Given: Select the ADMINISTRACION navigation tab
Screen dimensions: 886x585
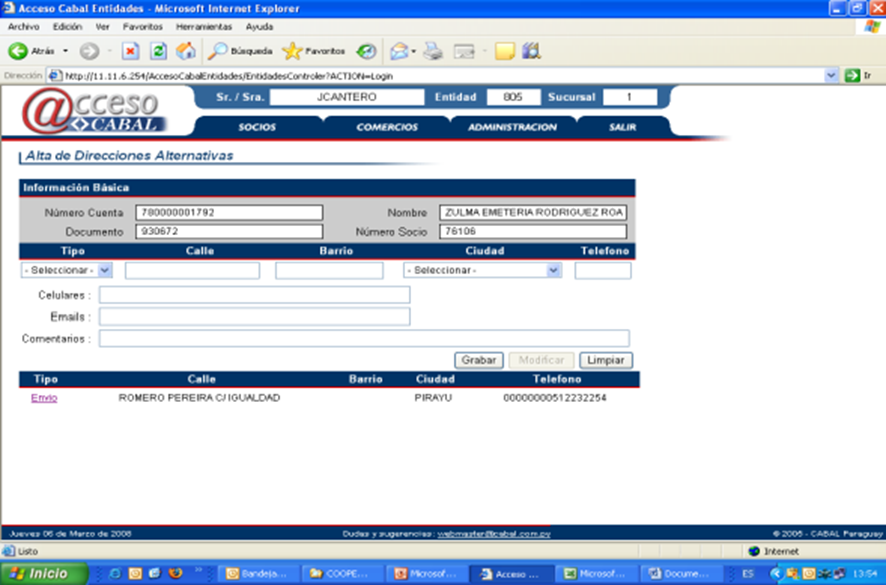Looking at the screenshot, I should click(x=512, y=128).
